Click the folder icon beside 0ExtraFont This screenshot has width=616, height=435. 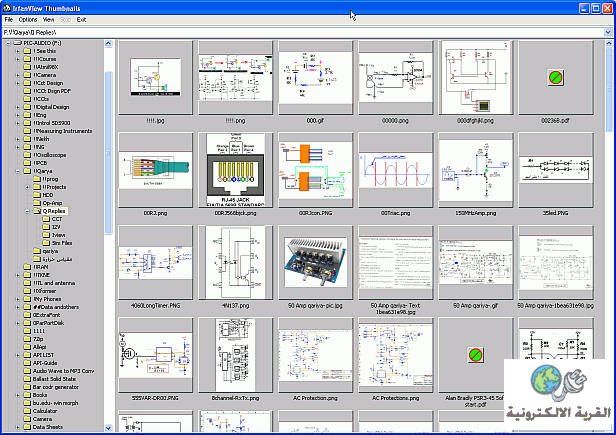tap(27, 315)
